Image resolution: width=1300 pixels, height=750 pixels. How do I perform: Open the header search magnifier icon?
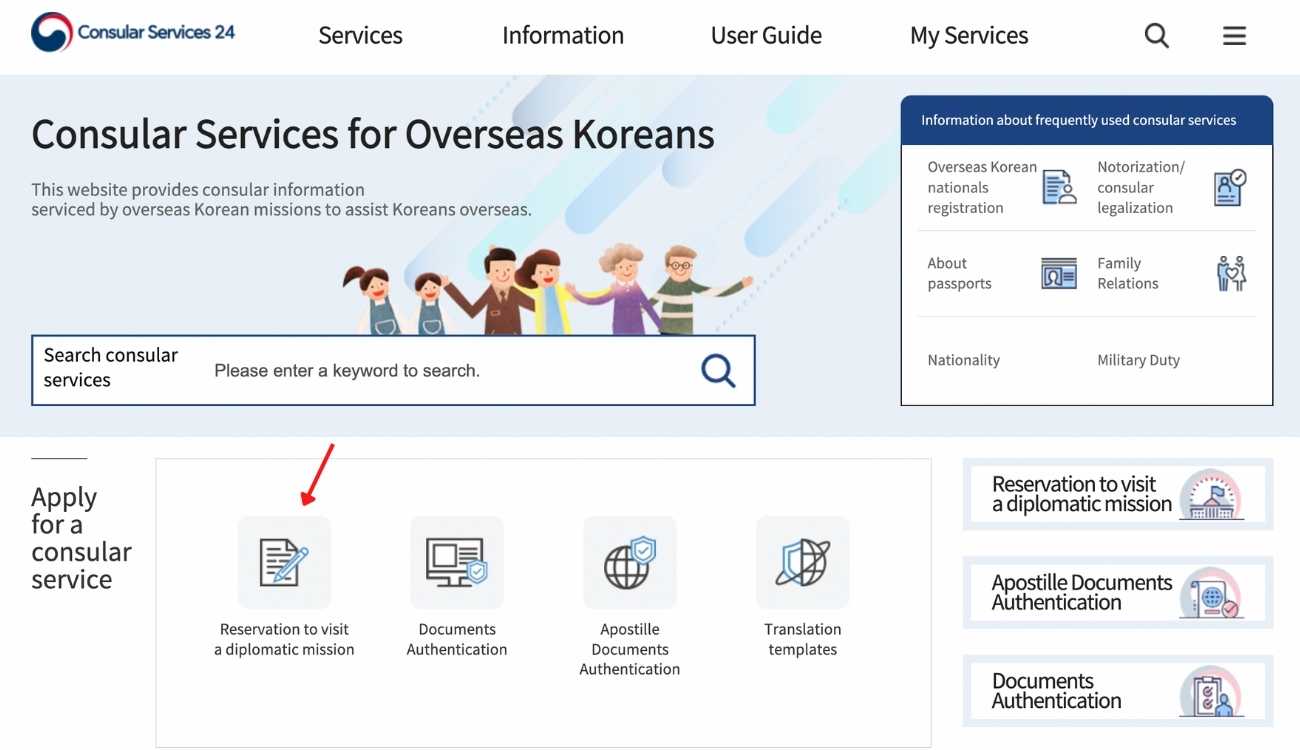[x=1156, y=36]
